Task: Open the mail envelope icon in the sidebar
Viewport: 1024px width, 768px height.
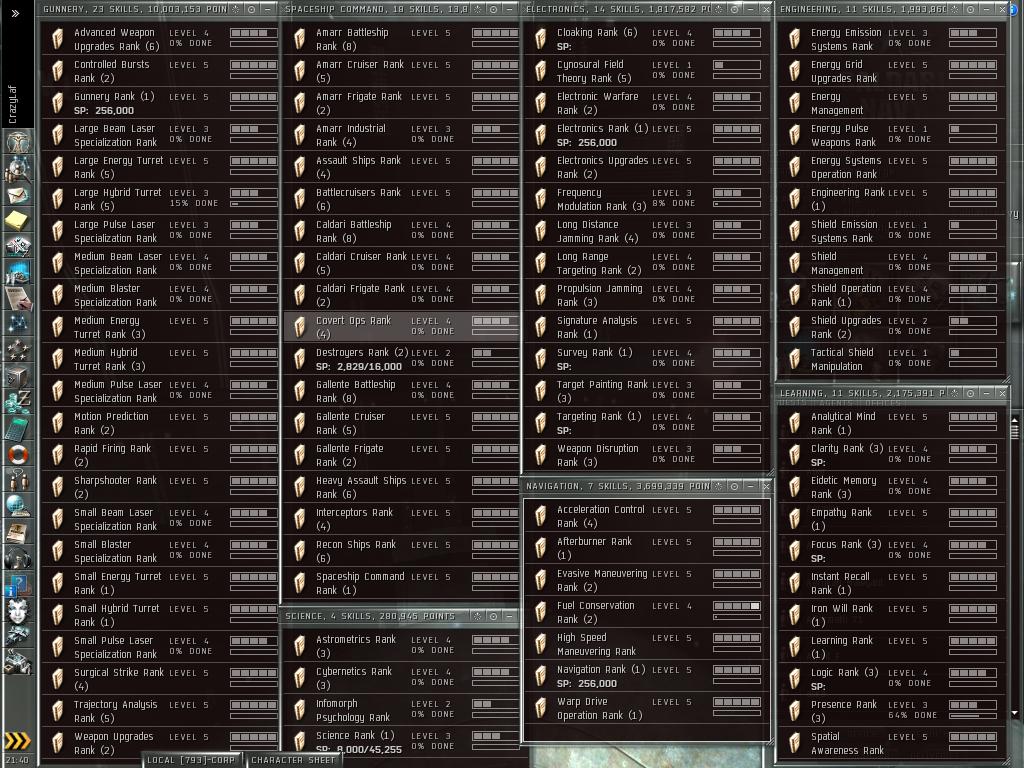Action: [18, 195]
